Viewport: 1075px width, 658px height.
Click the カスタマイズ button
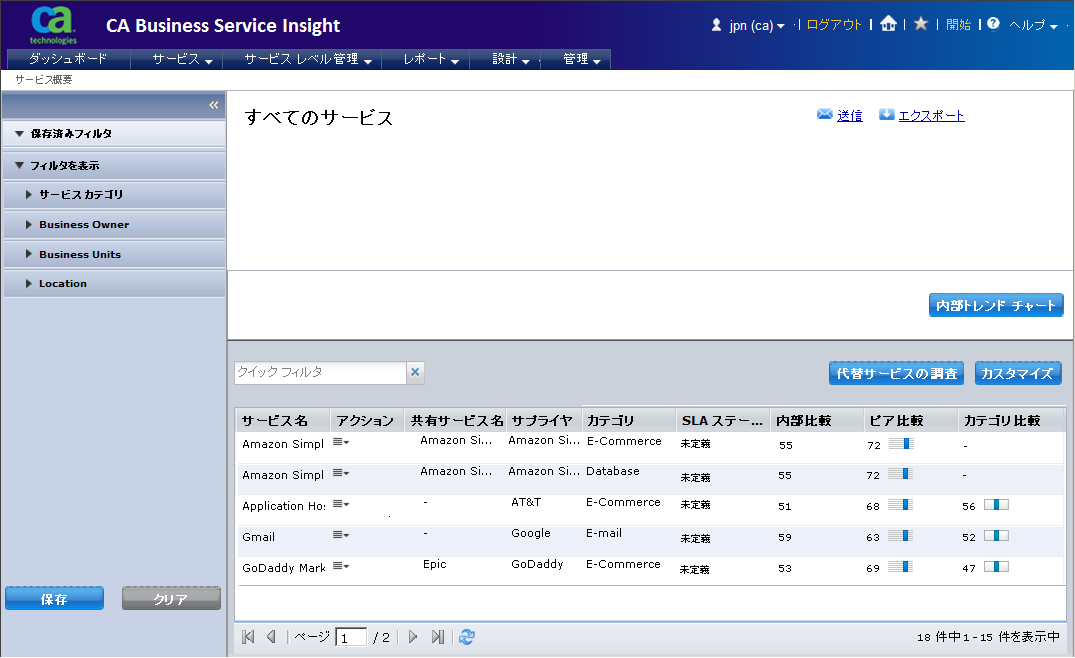[1017, 374]
